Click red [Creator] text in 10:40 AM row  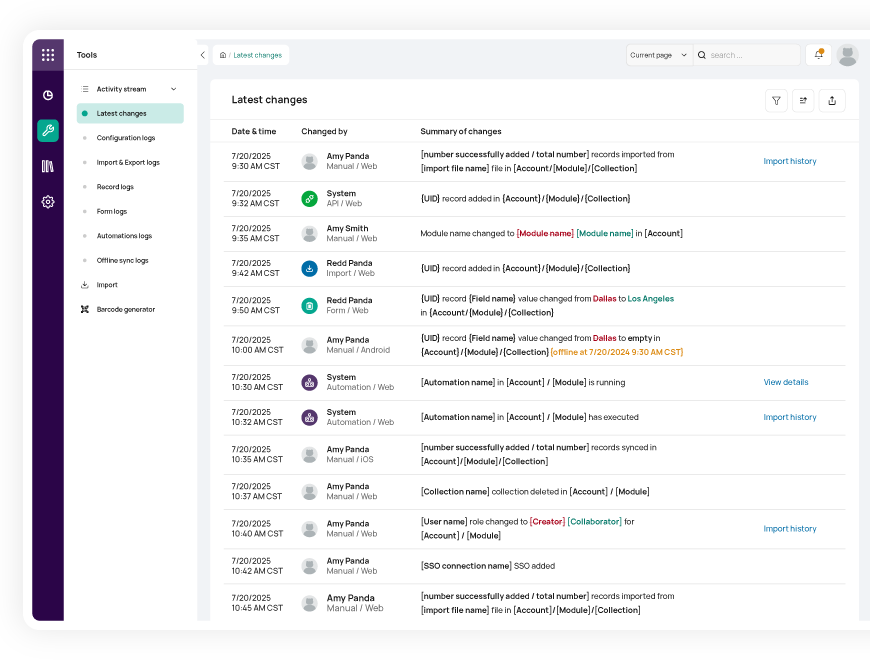[547, 521]
